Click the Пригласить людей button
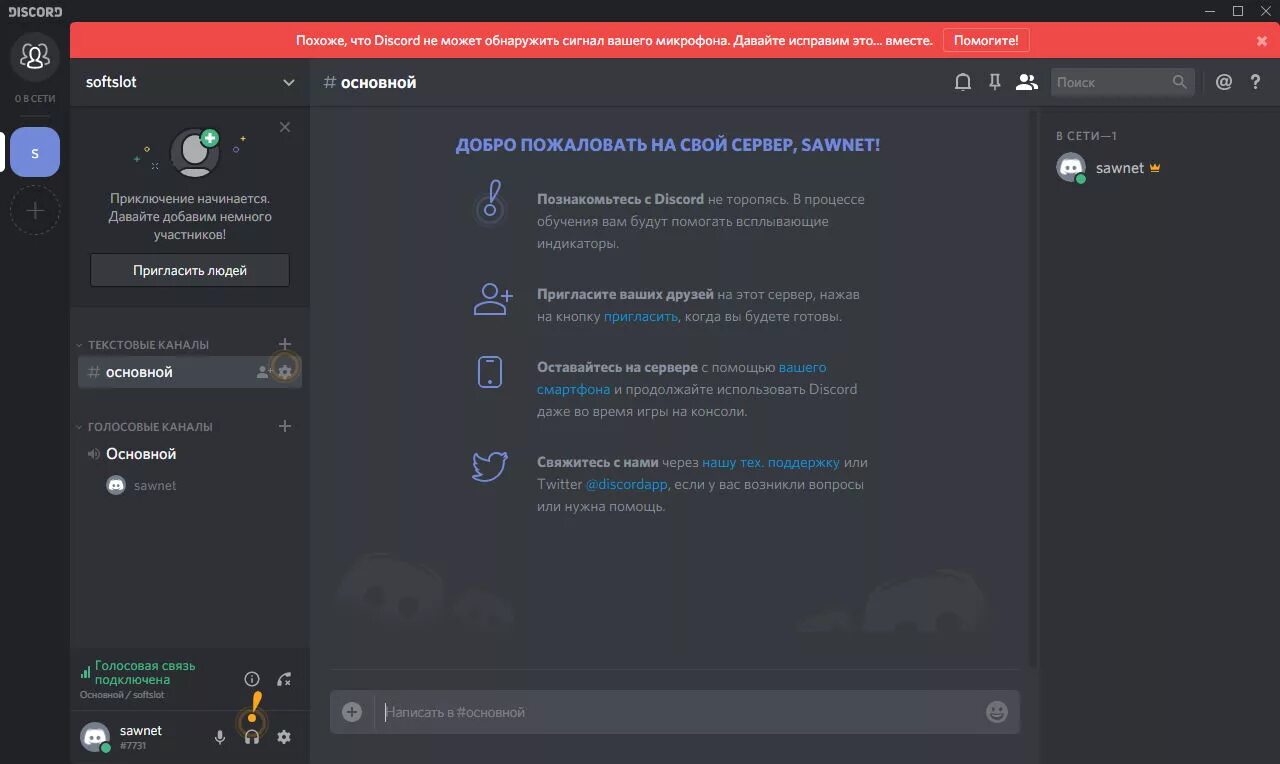Screen dimensions: 1280x764 pos(190,270)
